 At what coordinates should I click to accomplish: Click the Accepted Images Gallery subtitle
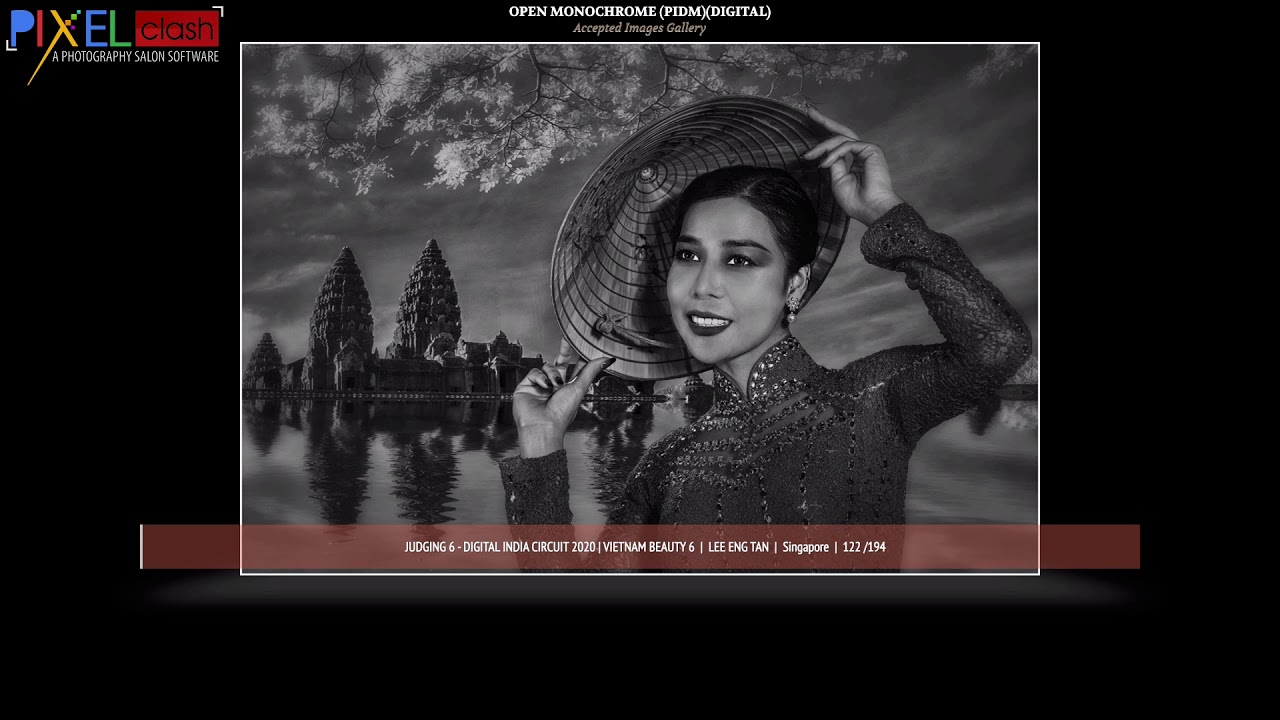(640, 28)
